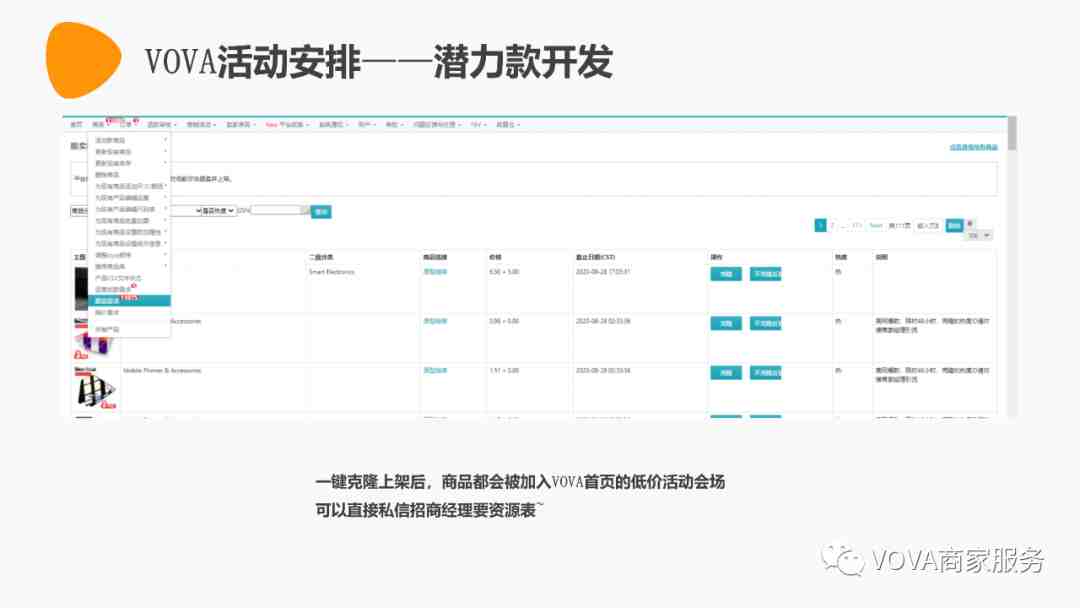The image size is (1080, 608).
Task: Click the vertical scrollbar thumb of the embedded page
Action: [1012, 134]
